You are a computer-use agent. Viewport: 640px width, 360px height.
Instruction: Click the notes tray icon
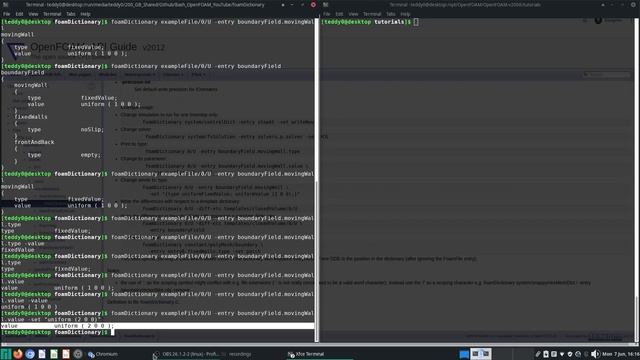(x=554, y=354)
